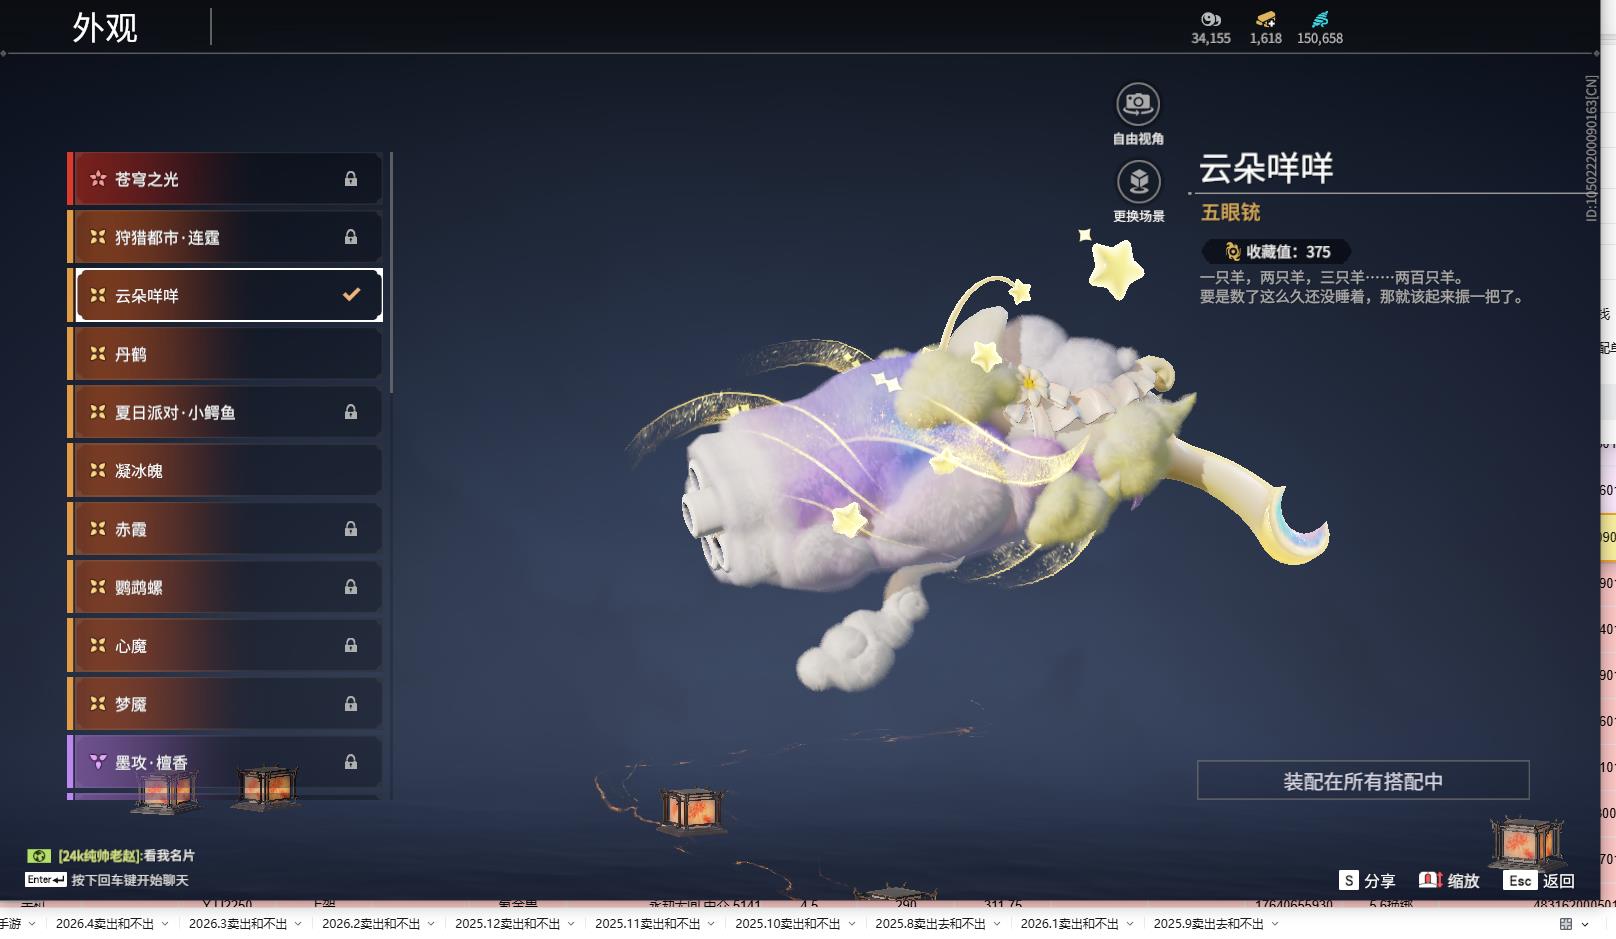Click the Esc 返回 return button

(x=1535, y=881)
